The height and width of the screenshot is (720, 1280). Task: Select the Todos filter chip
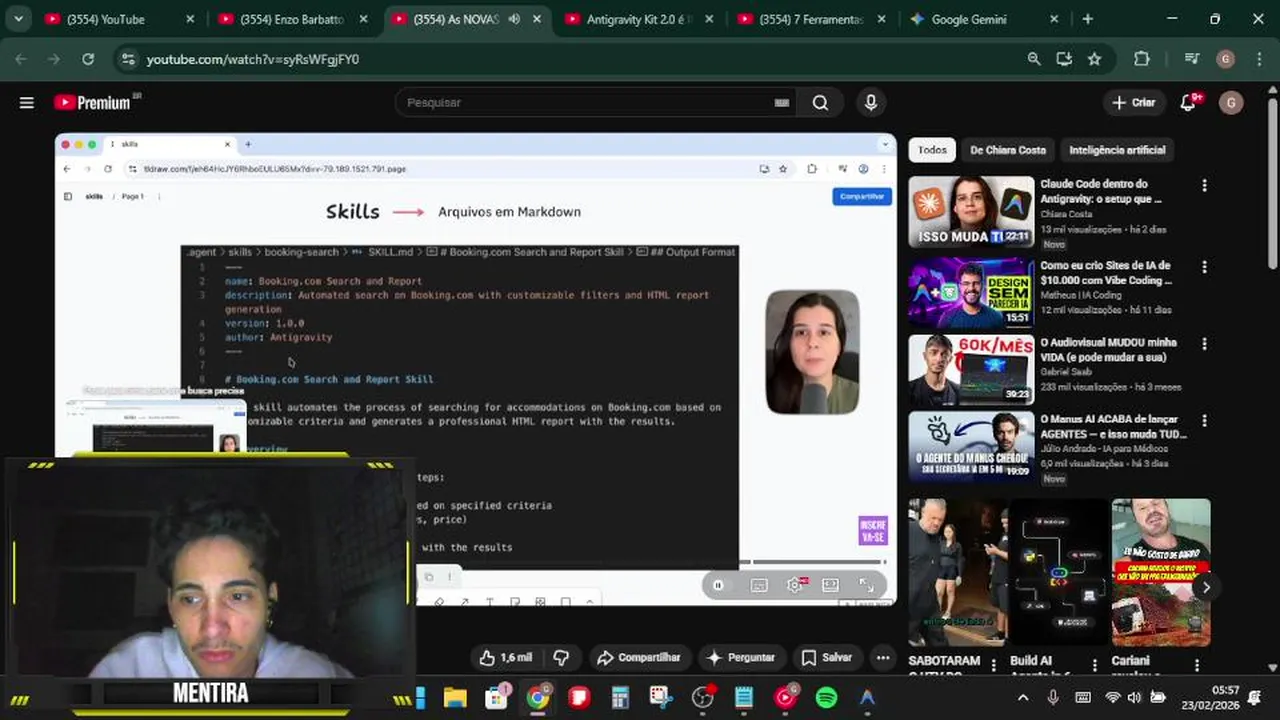(x=932, y=150)
